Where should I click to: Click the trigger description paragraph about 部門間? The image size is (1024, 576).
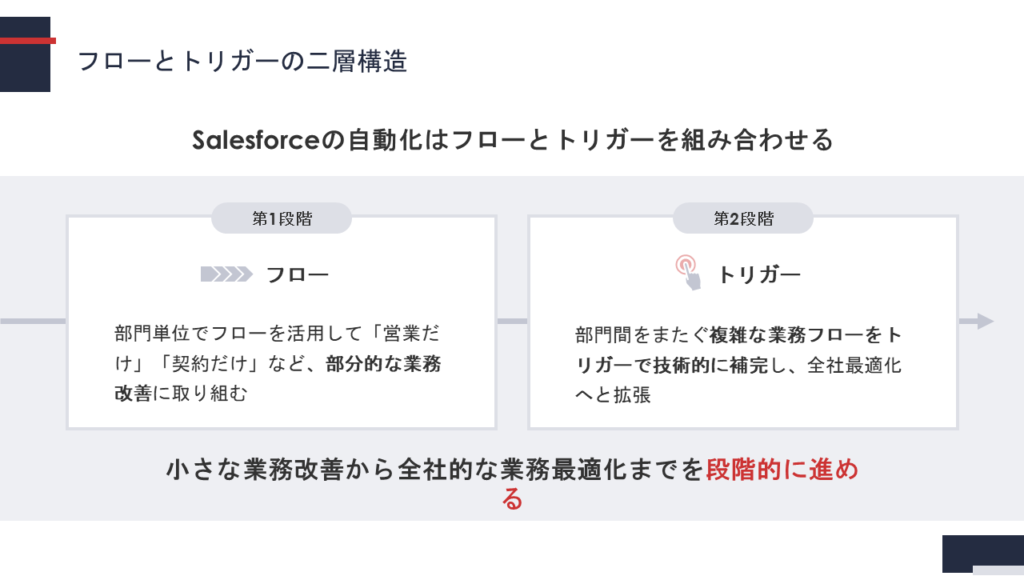(739, 364)
